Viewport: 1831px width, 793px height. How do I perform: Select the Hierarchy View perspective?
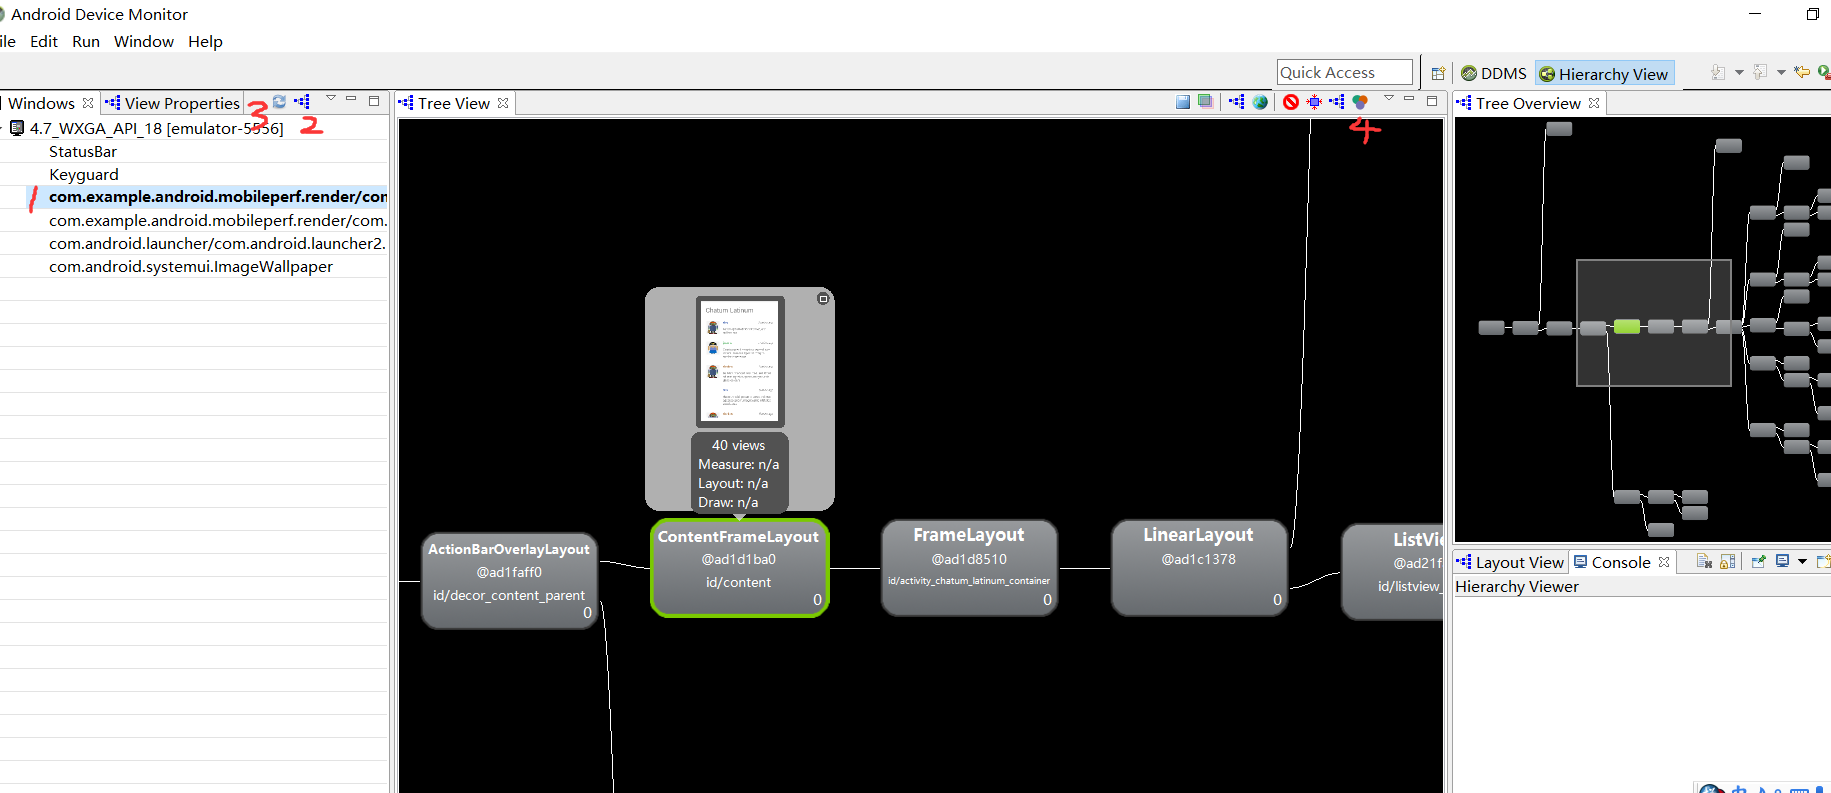coord(1604,74)
